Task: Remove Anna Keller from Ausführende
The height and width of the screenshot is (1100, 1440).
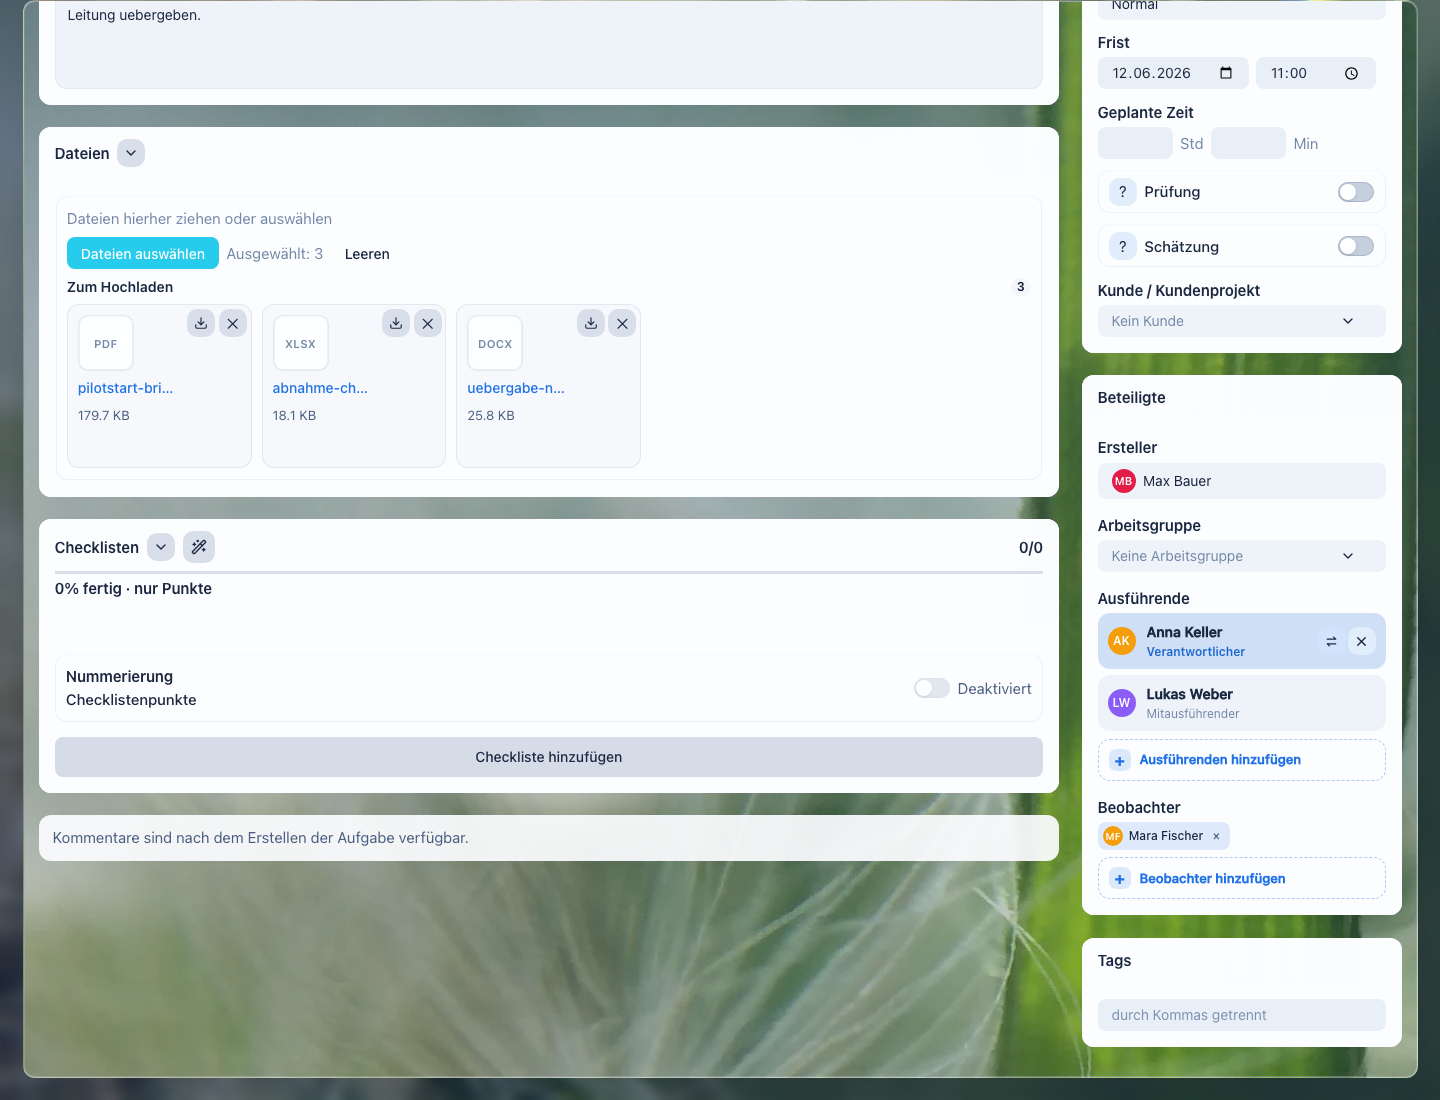Action: [x=1361, y=641]
